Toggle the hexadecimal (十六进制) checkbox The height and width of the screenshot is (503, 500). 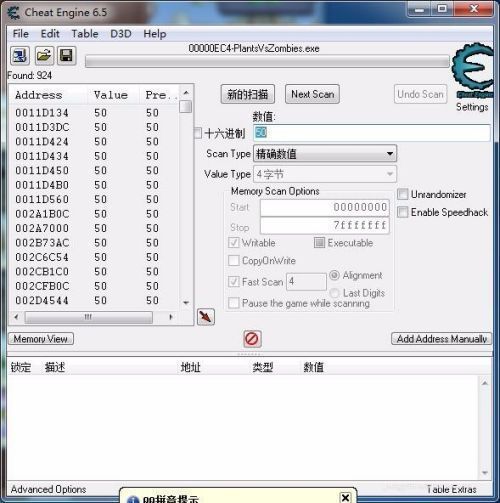pos(198,133)
